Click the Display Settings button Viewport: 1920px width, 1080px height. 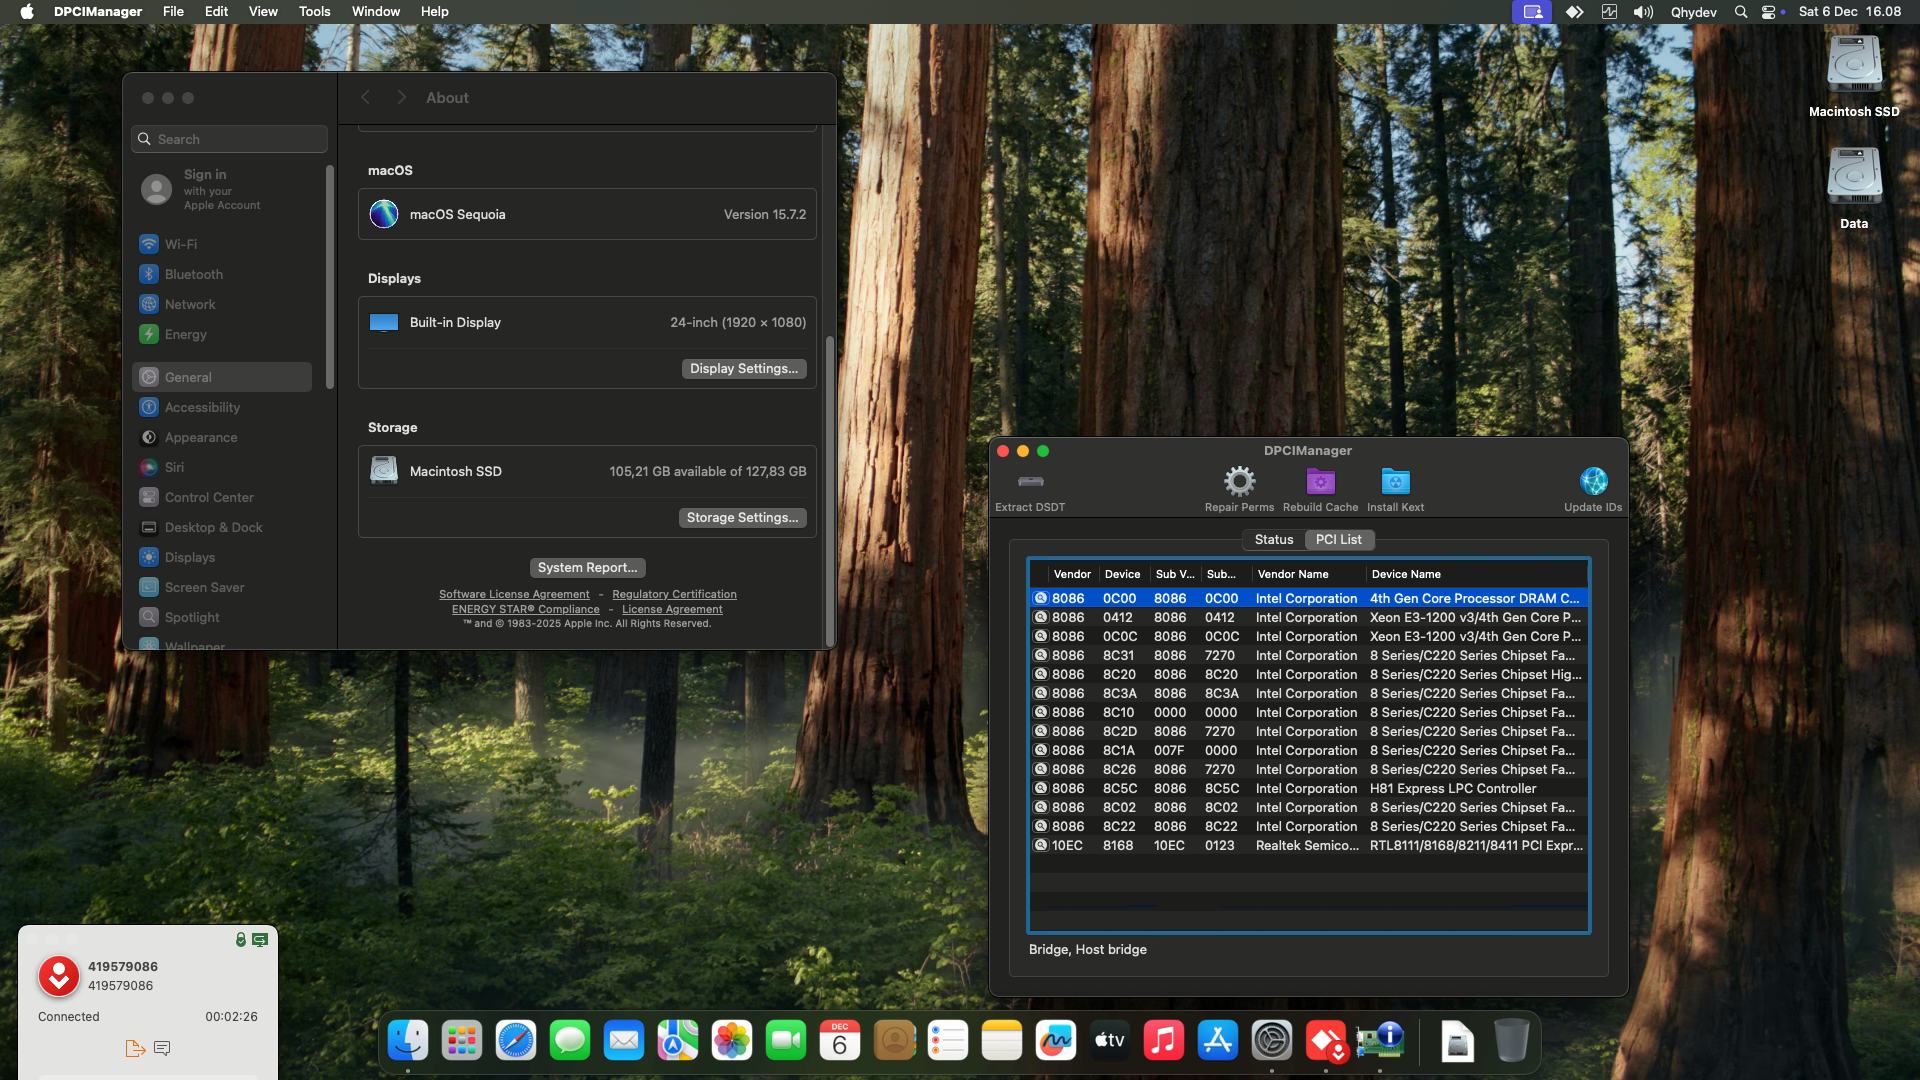(743, 368)
